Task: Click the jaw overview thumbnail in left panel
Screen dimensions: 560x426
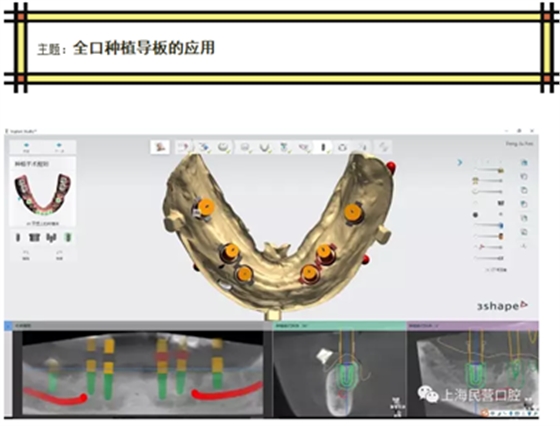Action: pos(42,194)
